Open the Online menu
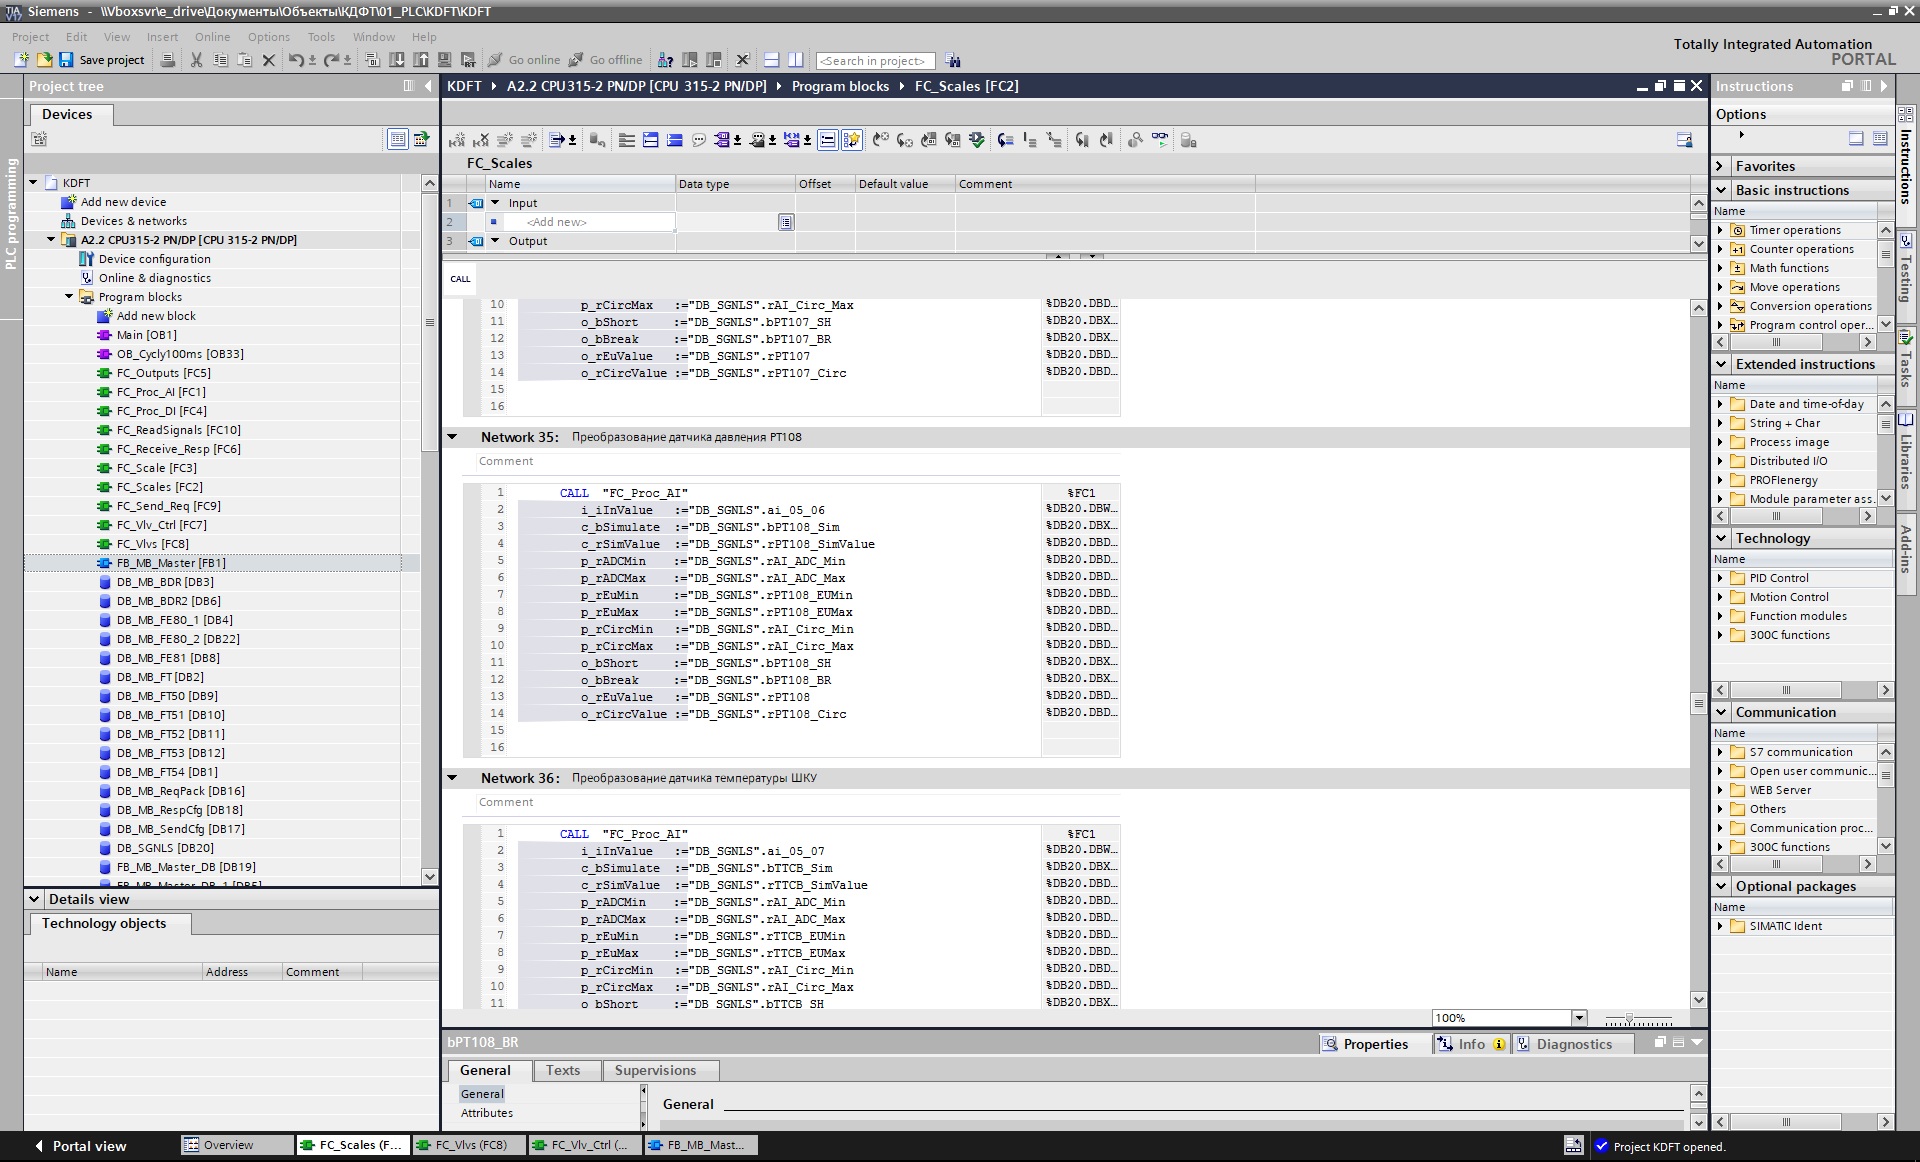Viewport: 1920px width, 1162px height. pyautogui.click(x=212, y=37)
